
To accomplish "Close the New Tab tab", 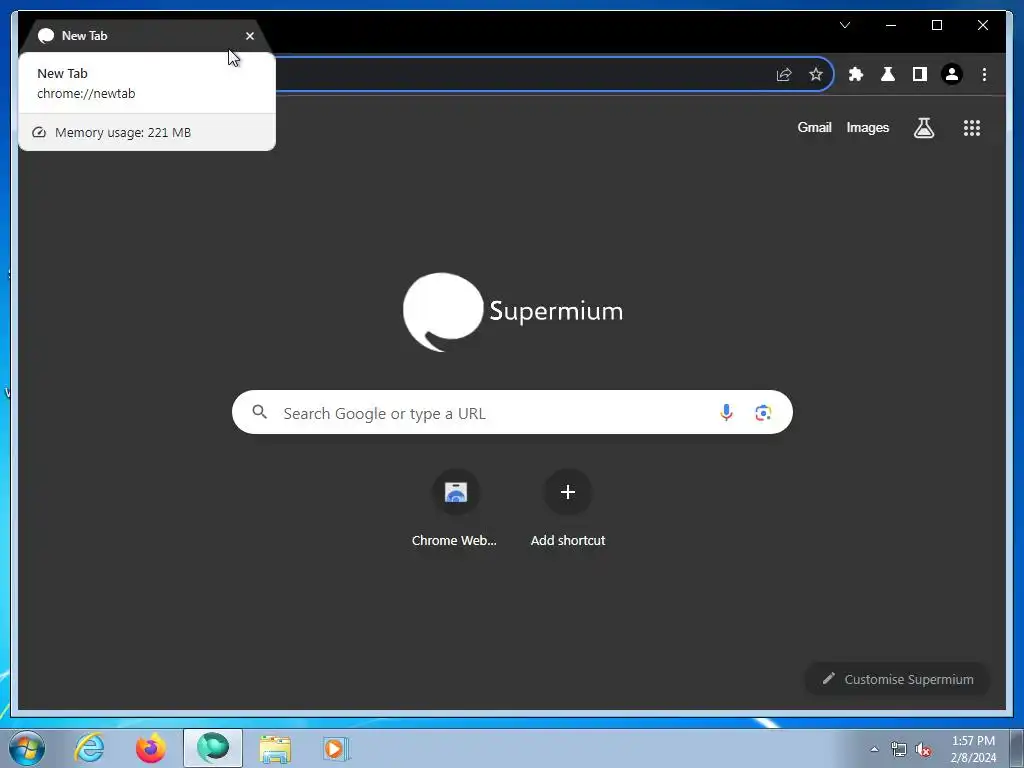I will [249, 36].
